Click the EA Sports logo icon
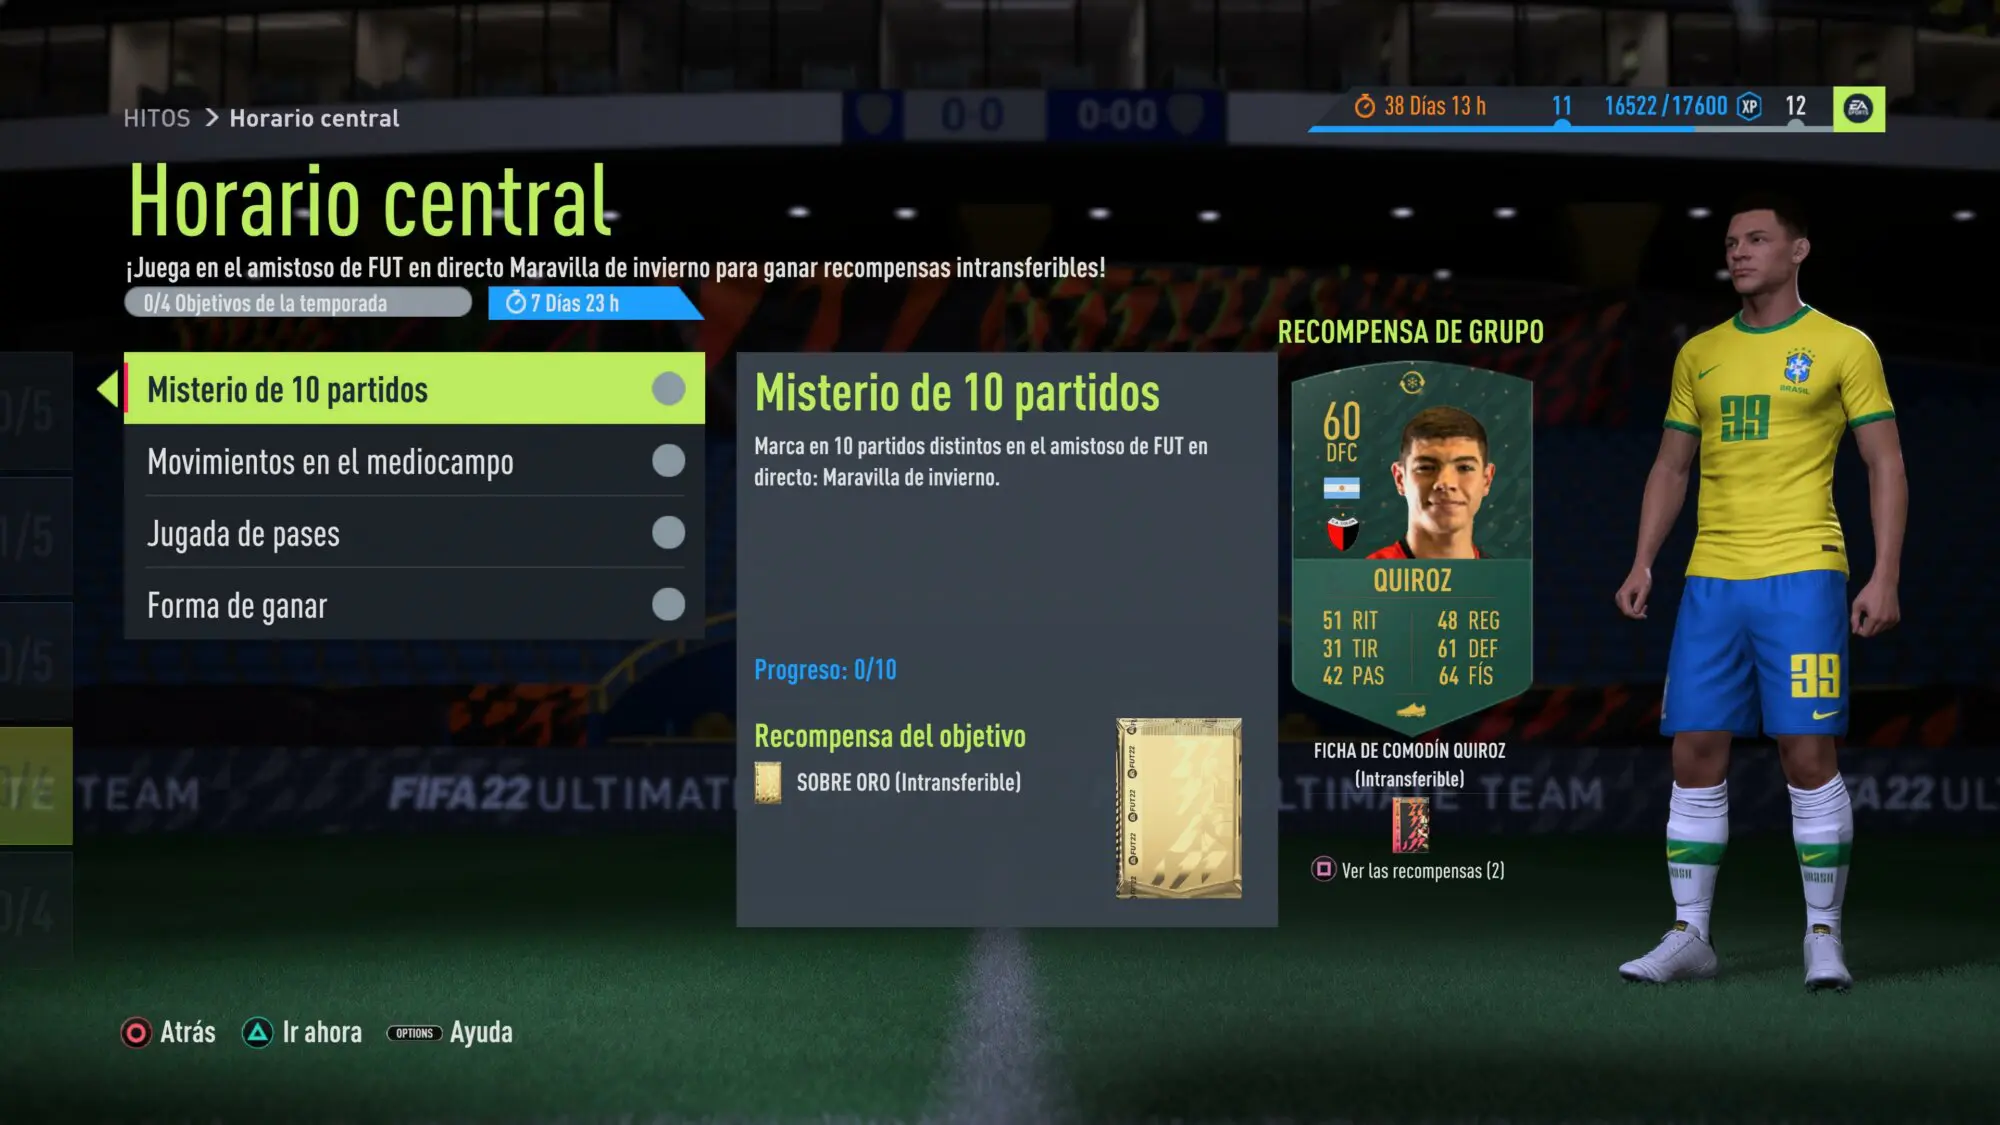The width and height of the screenshot is (2000, 1125). click(1858, 109)
